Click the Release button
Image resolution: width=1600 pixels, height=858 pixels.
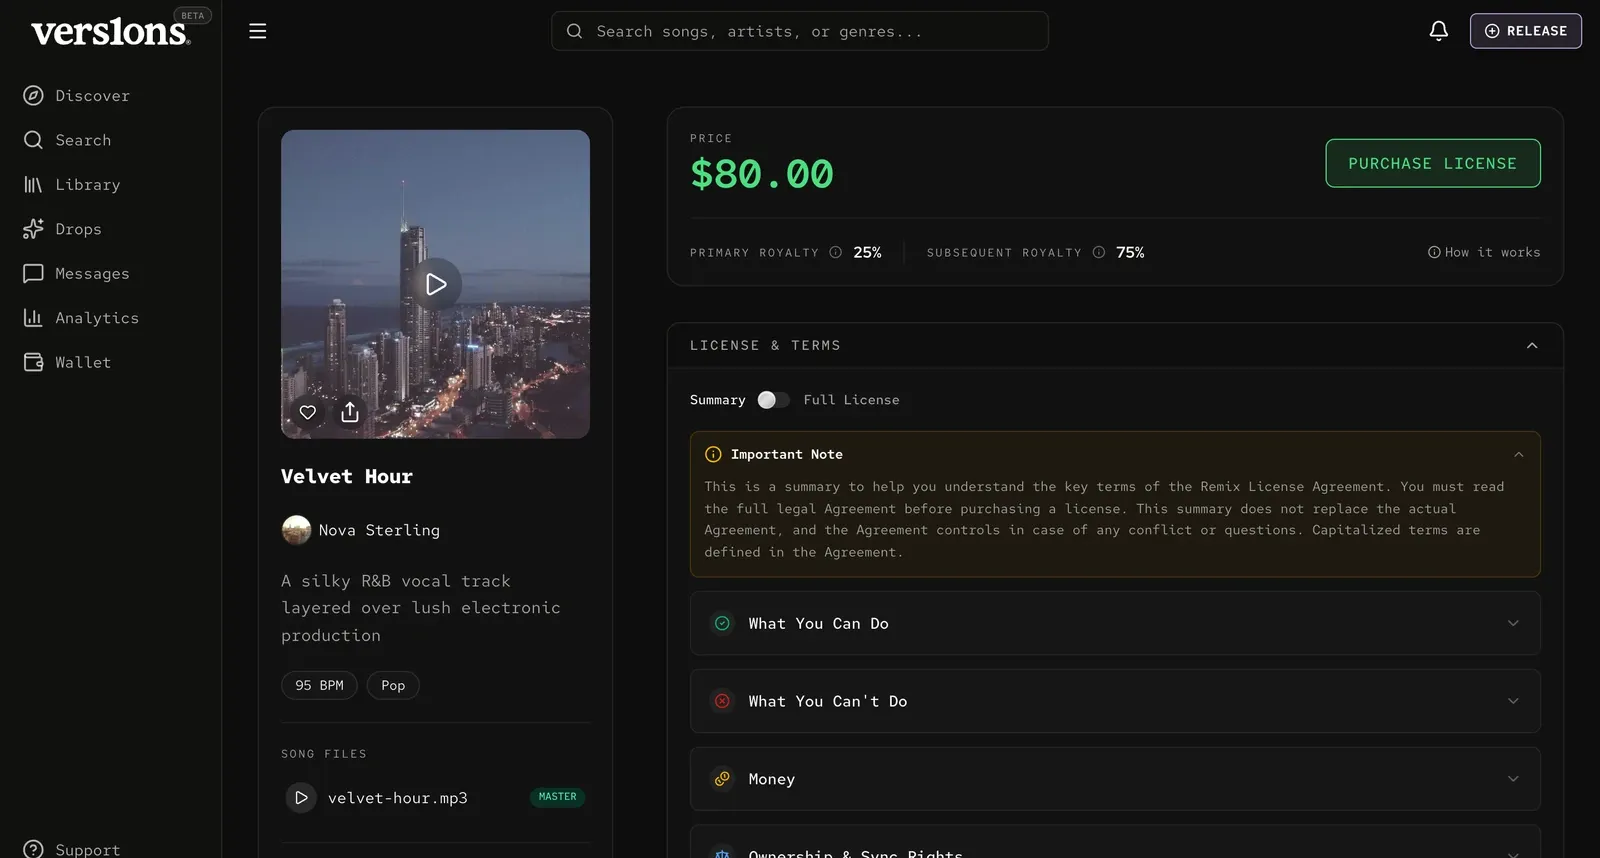(x=1526, y=31)
